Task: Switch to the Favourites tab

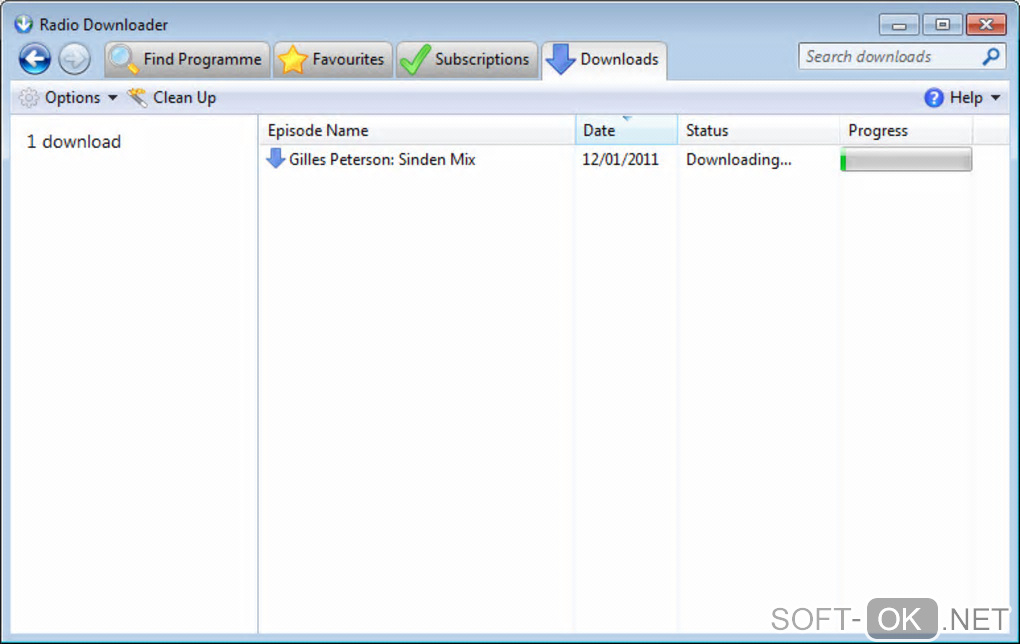Action: pos(333,59)
